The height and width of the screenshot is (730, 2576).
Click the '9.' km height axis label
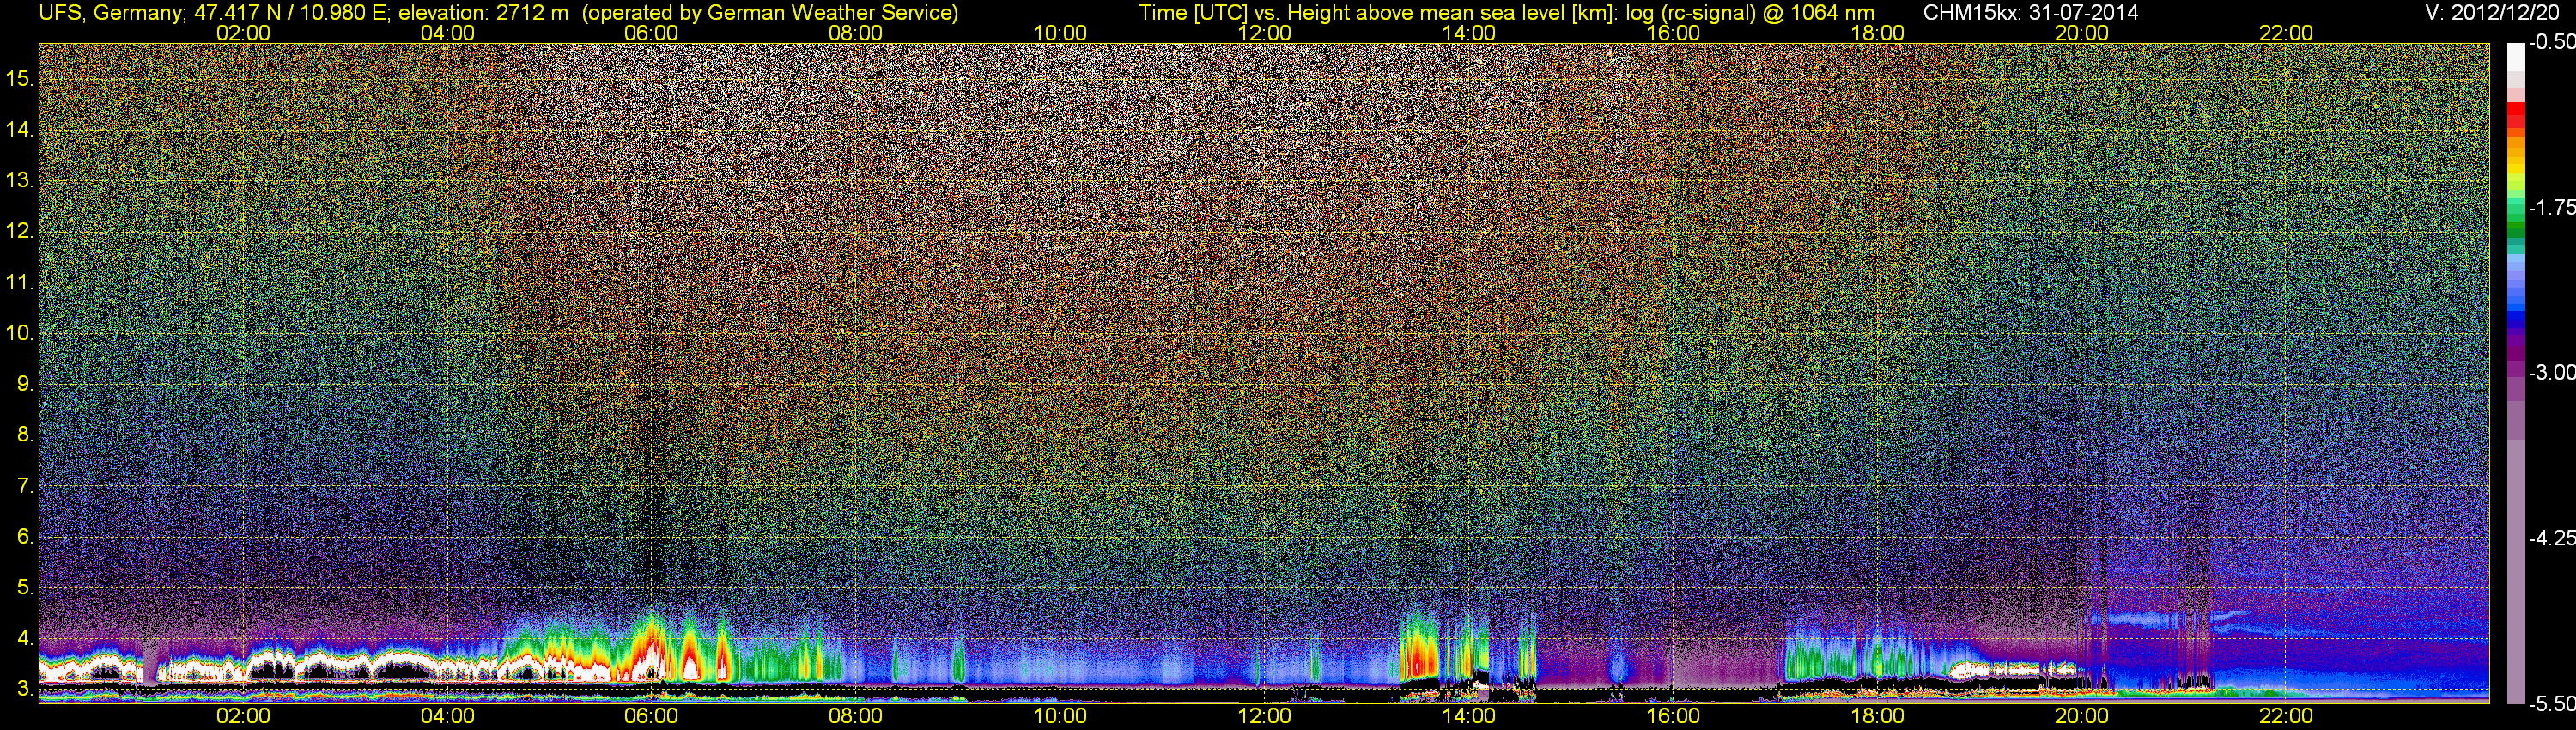point(25,384)
